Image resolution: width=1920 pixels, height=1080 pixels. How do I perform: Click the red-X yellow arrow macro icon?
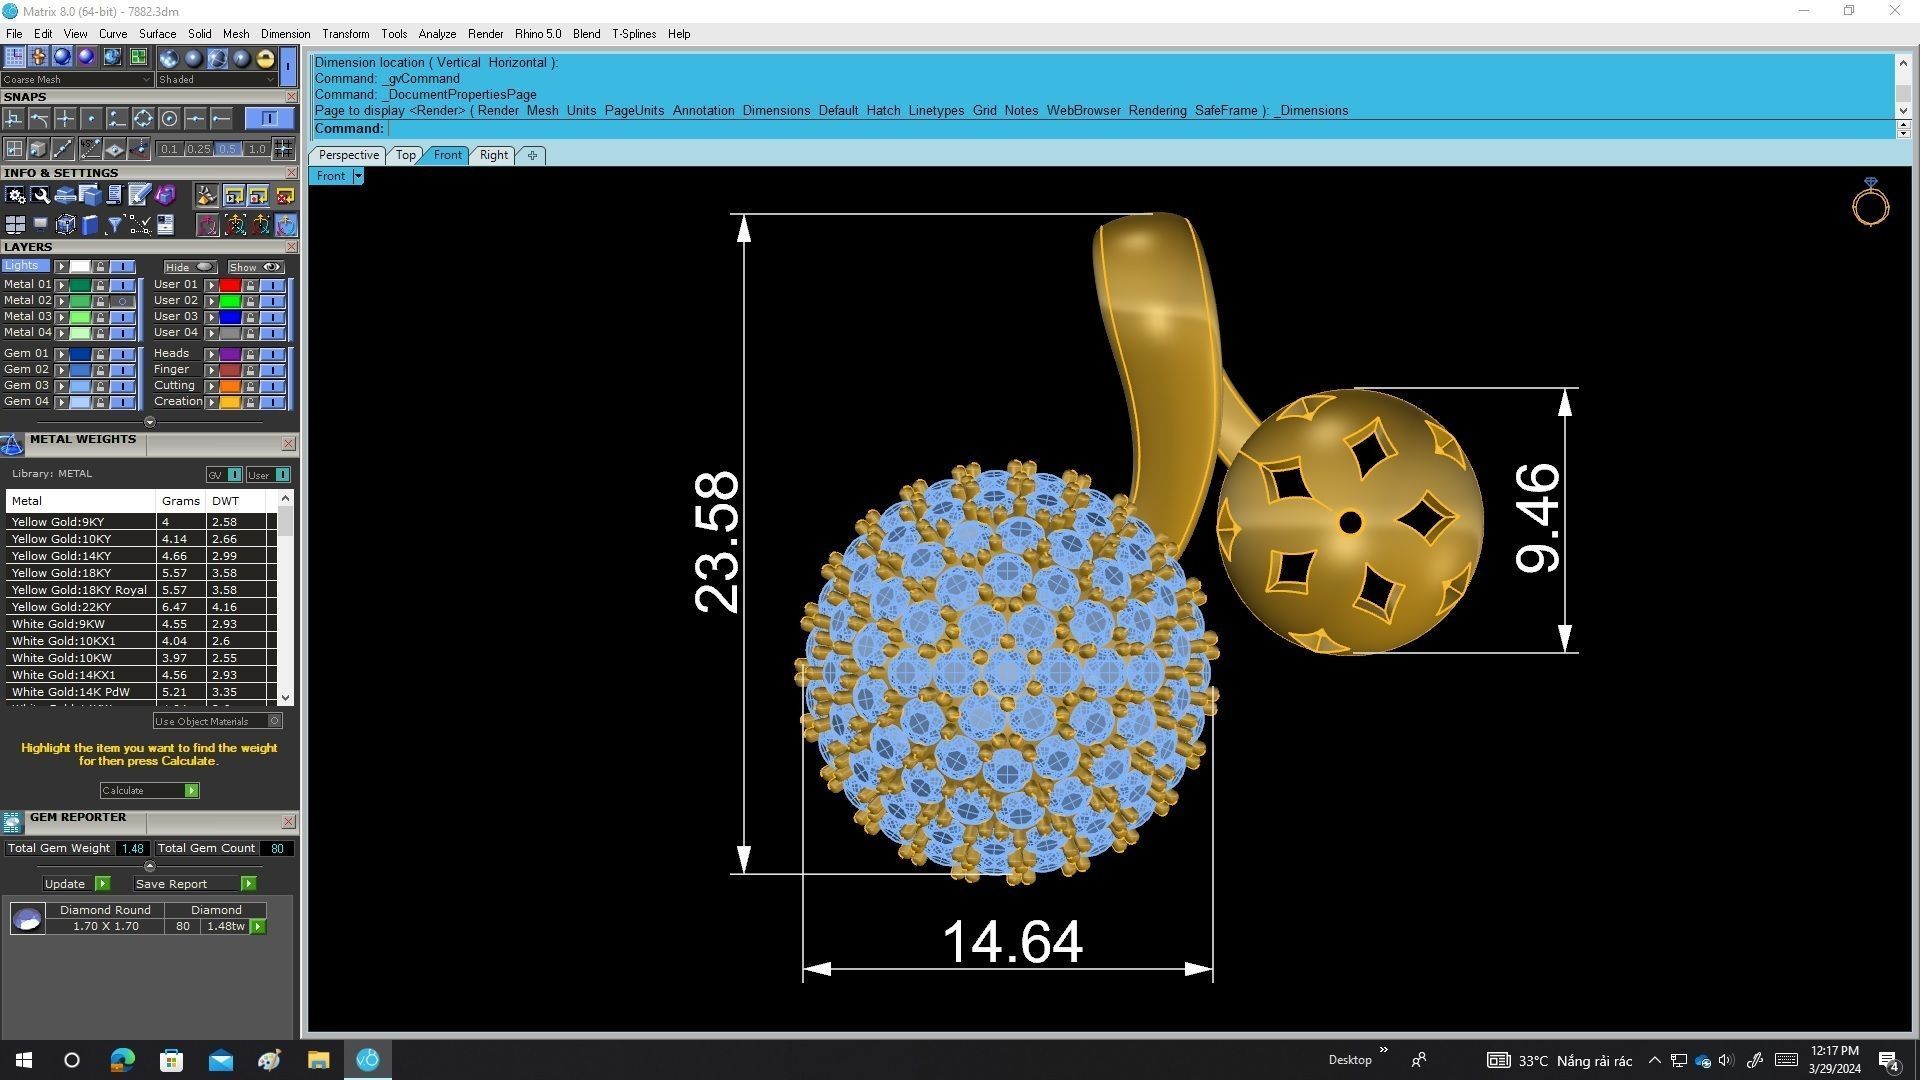285,195
